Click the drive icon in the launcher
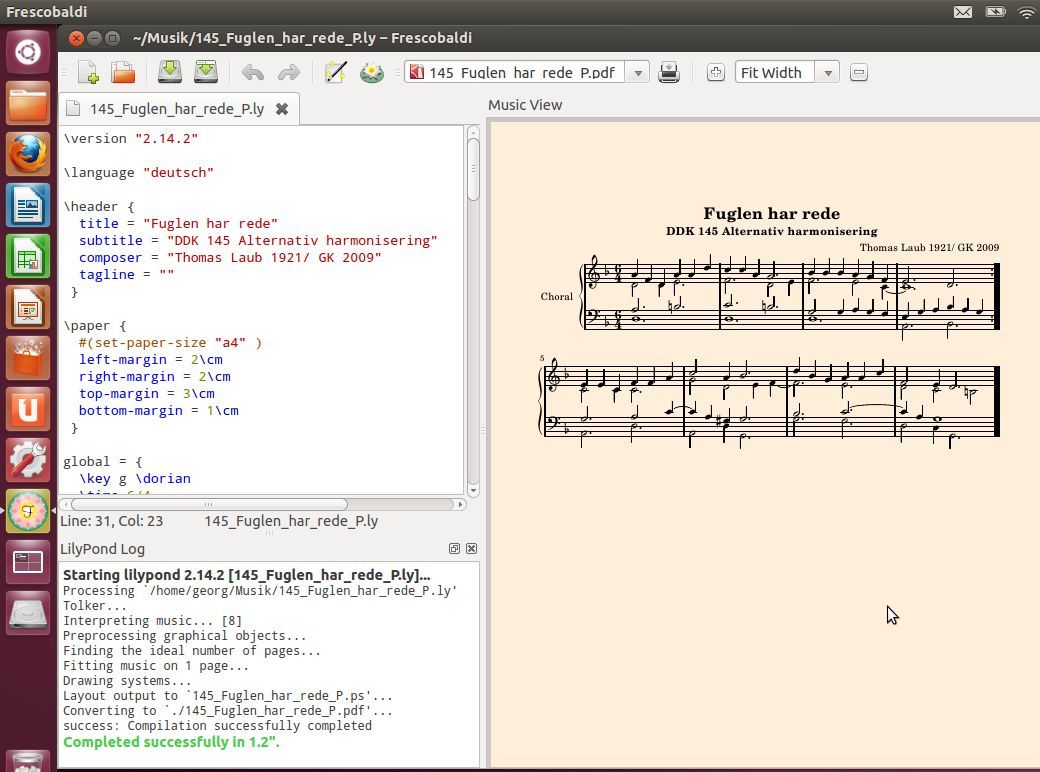The height and width of the screenshot is (772, 1040). [x=28, y=613]
